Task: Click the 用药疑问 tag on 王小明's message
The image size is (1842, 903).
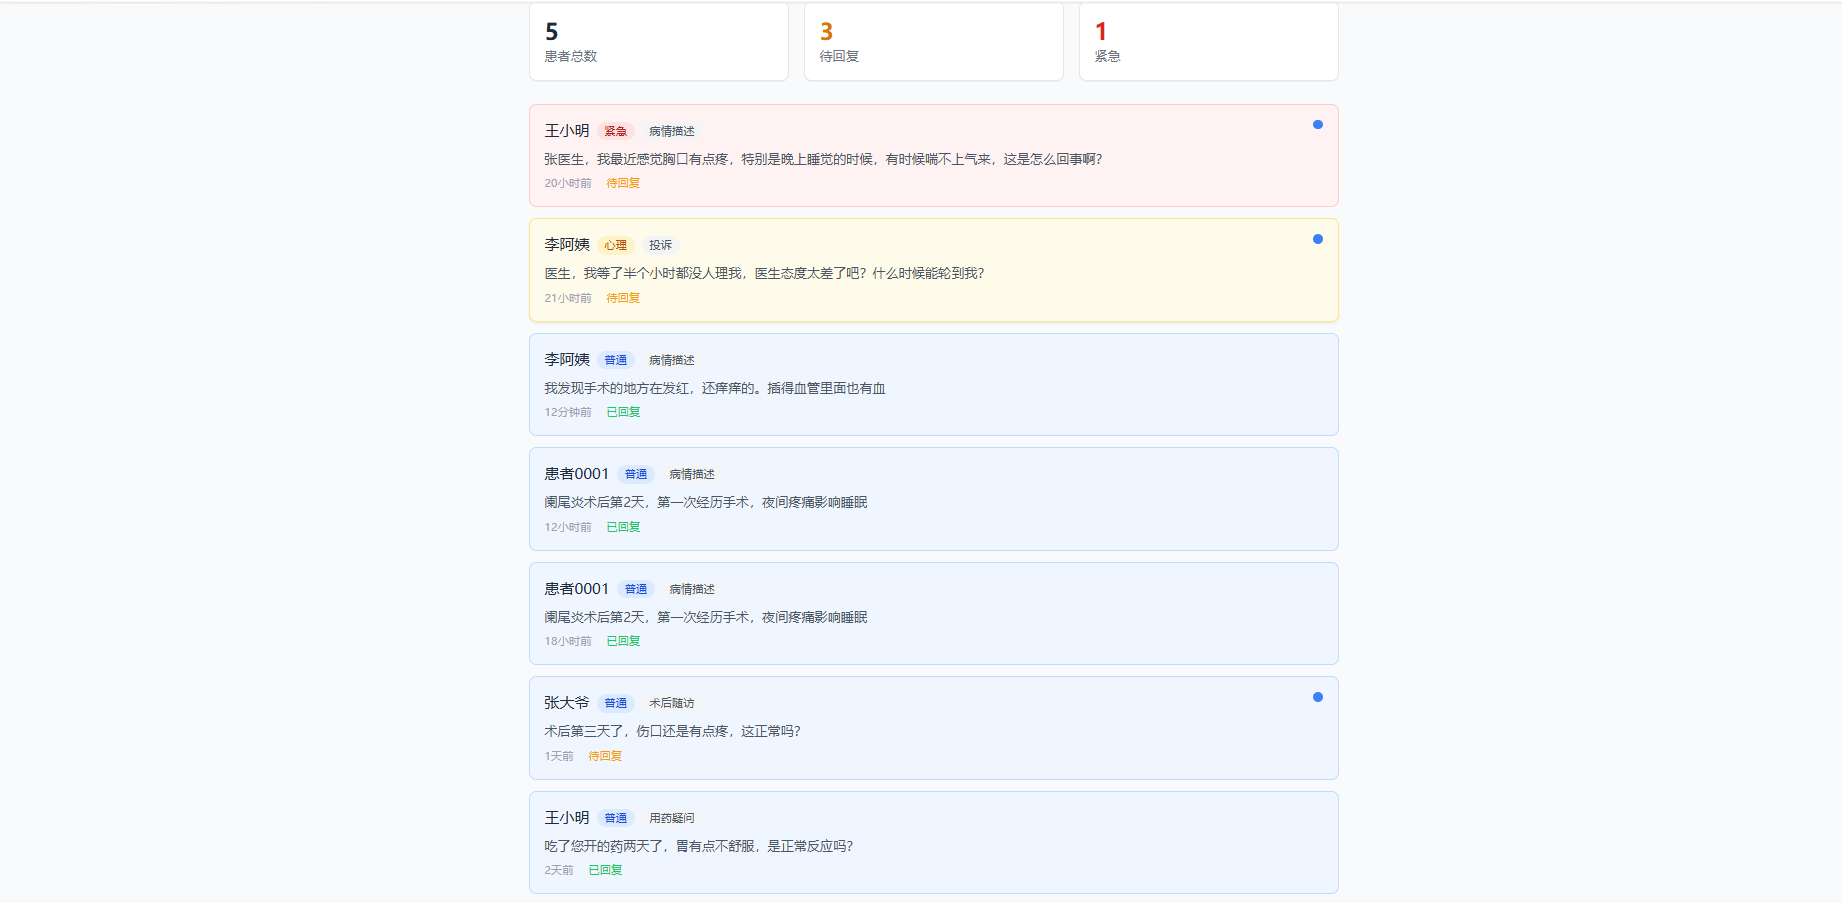Action: click(671, 818)
